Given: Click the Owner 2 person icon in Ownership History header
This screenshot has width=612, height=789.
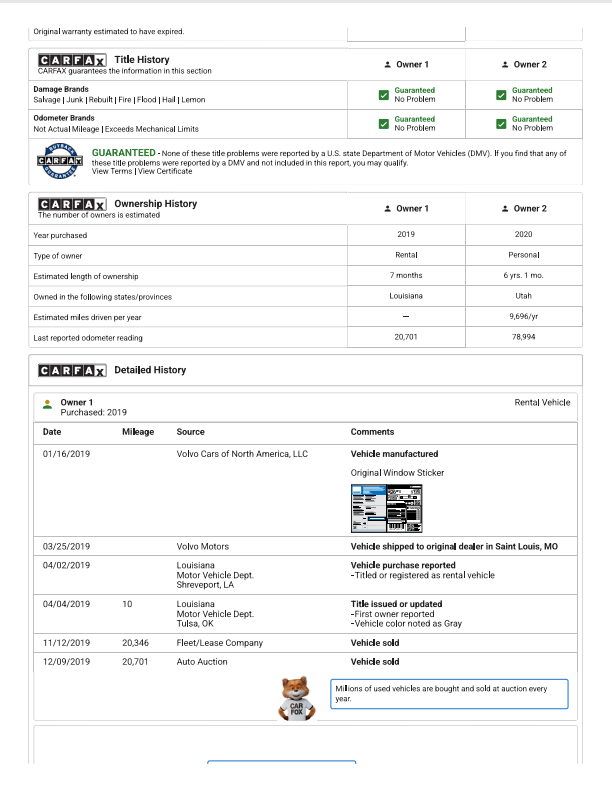Looking at the screenshot, I should tap(506, 209).
